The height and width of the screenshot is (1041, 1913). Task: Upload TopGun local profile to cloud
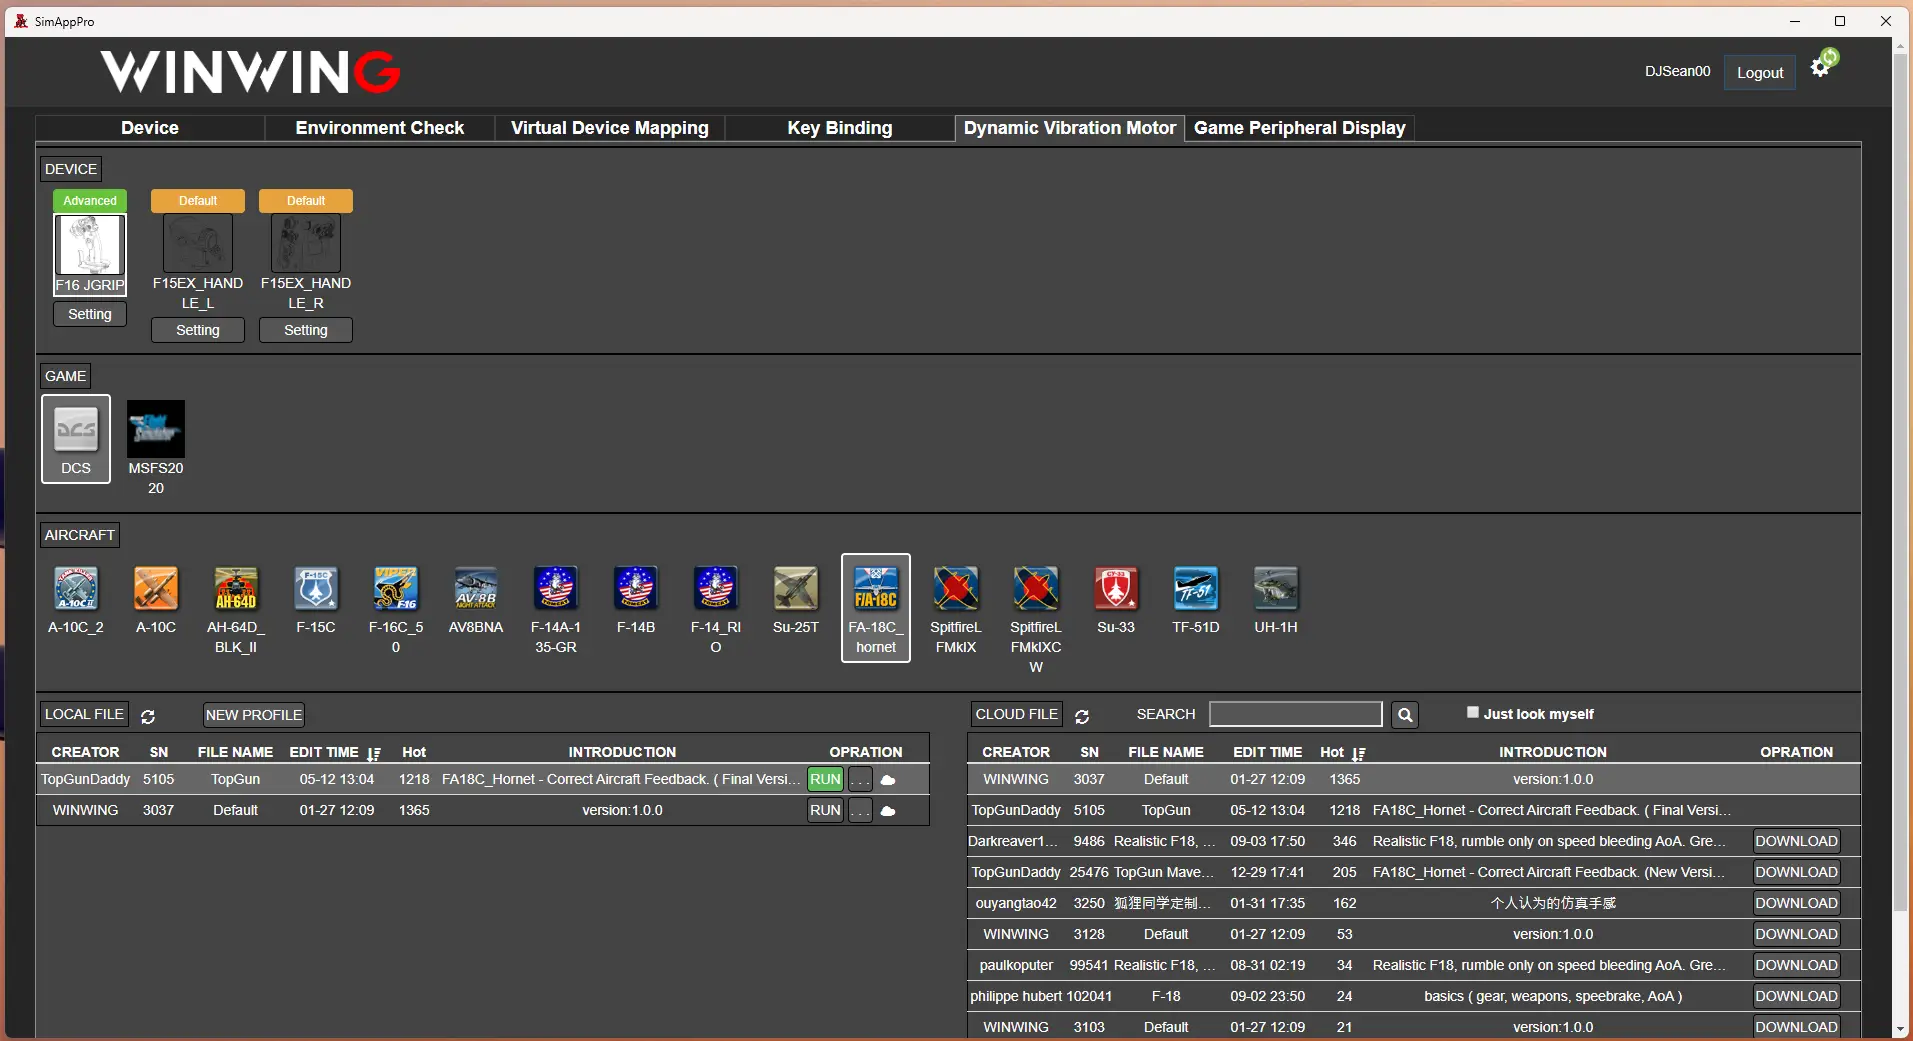(888, 780)
